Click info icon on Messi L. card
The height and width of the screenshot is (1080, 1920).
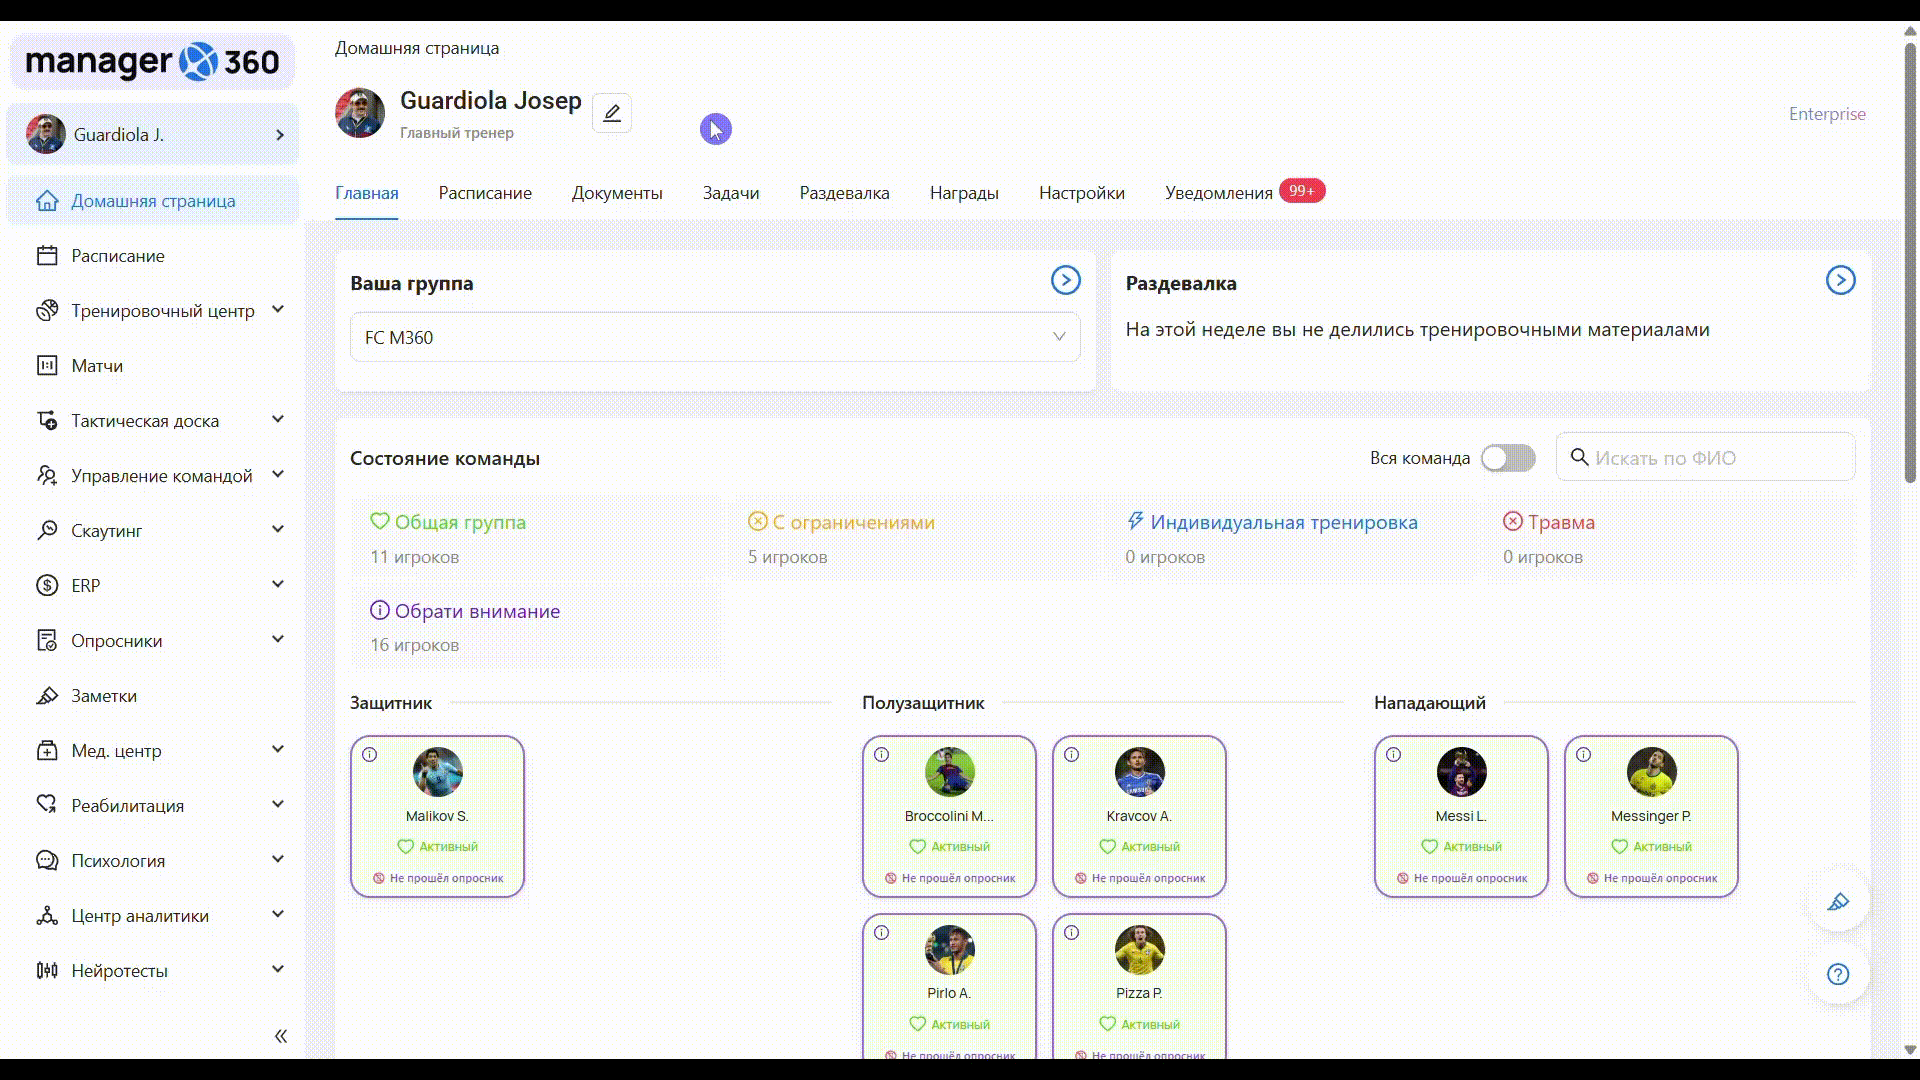(x=1394, y=755)
